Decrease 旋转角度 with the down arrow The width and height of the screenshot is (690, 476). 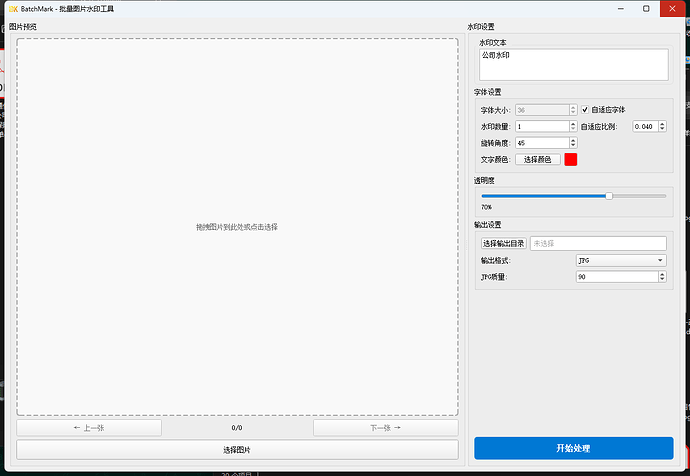573,146
